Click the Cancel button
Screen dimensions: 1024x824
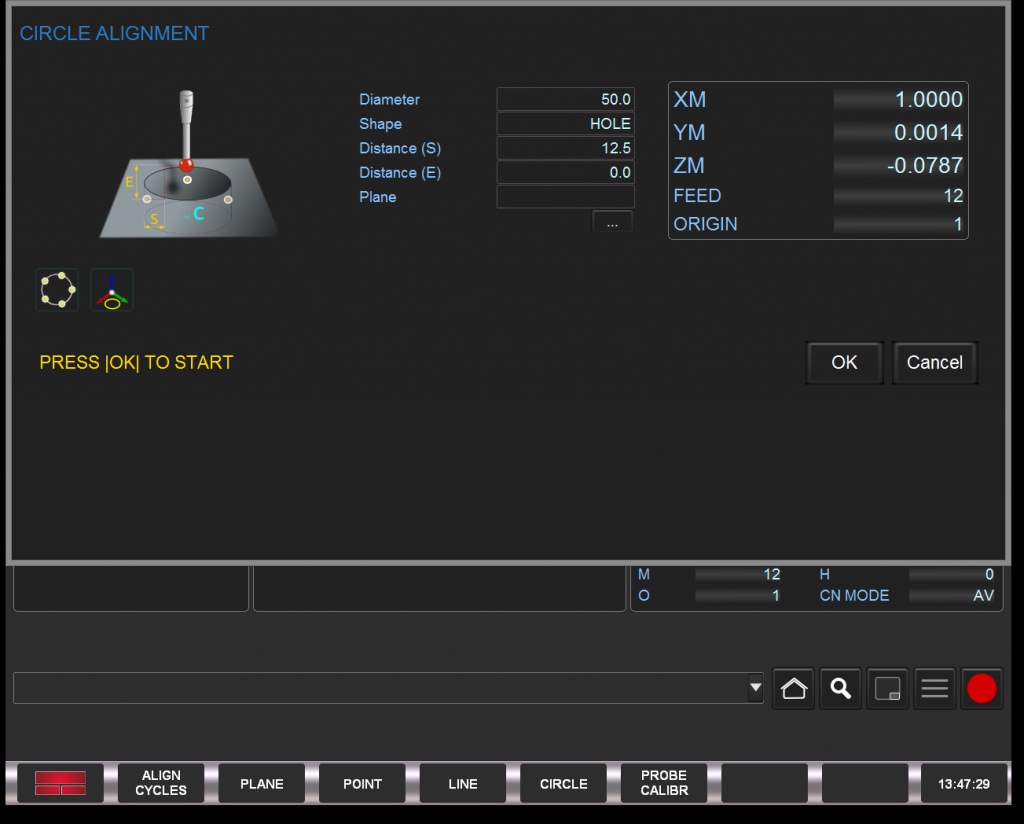(934, 363)
